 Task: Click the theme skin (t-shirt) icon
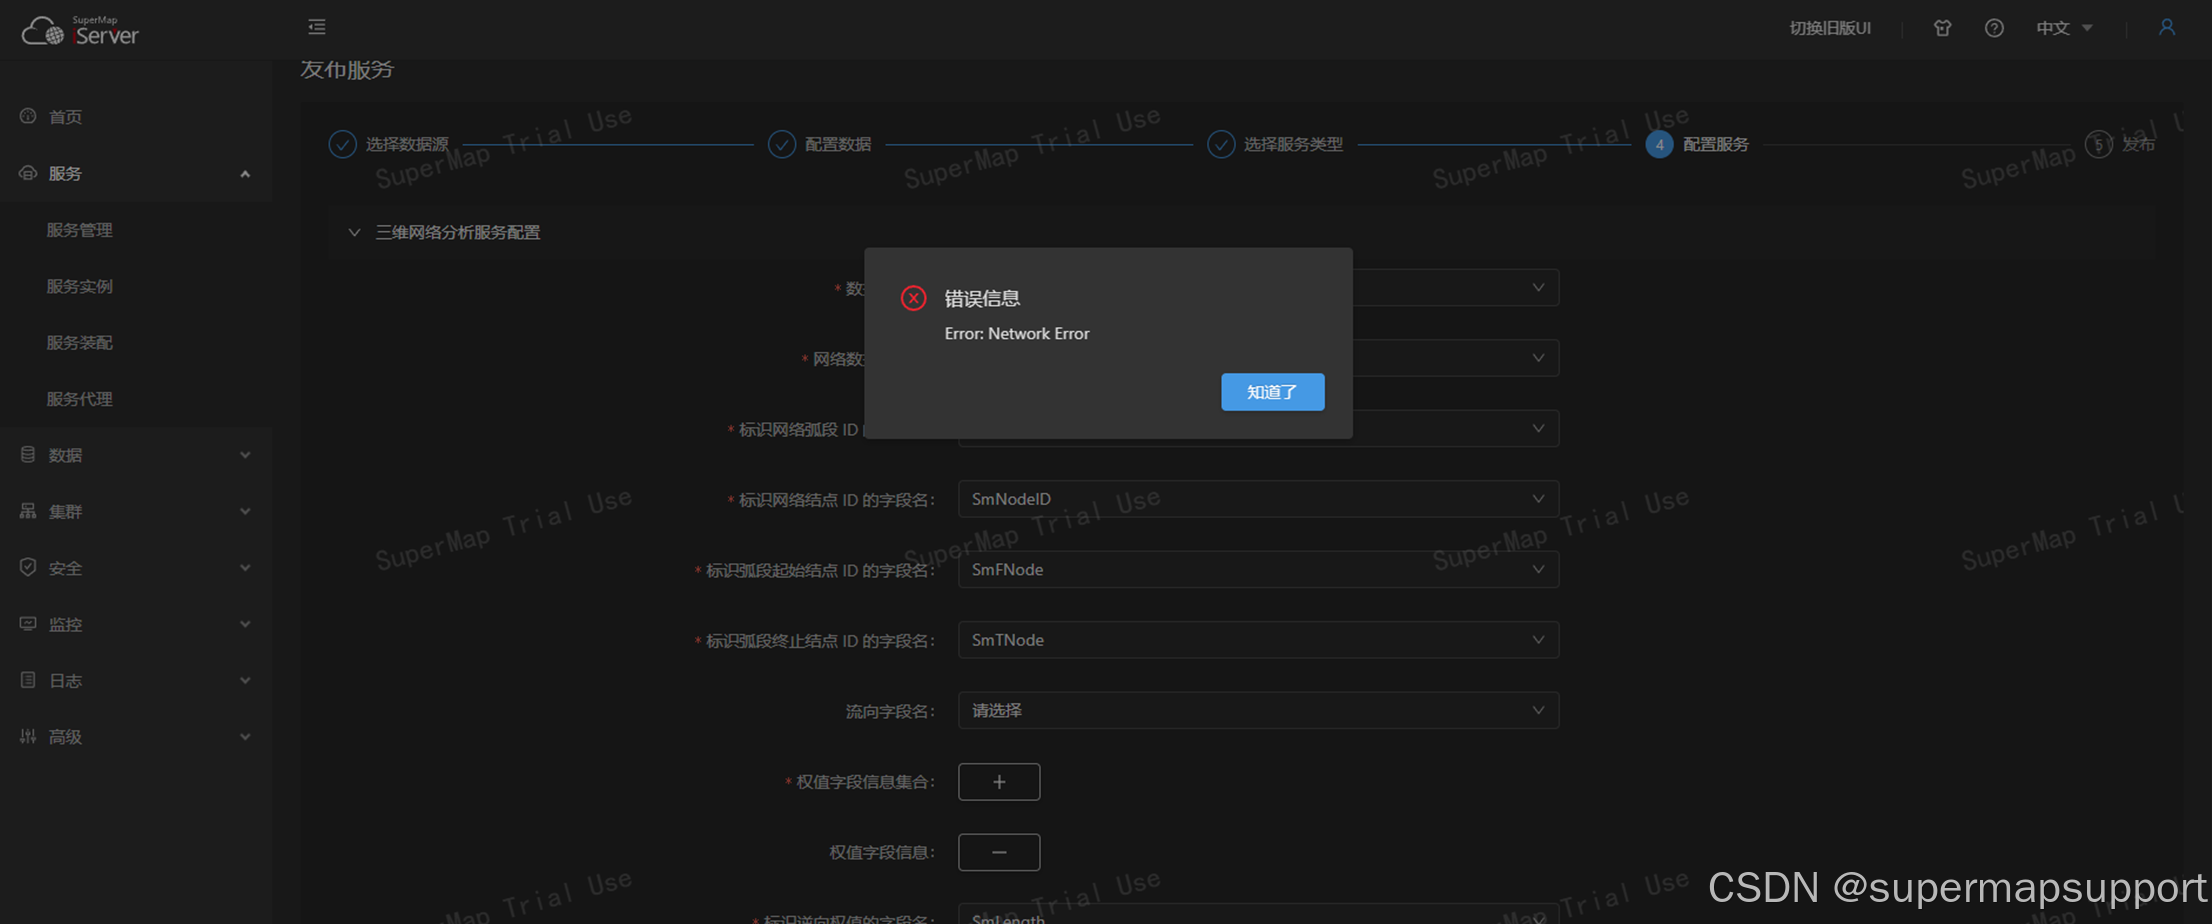coord(1942,28)
